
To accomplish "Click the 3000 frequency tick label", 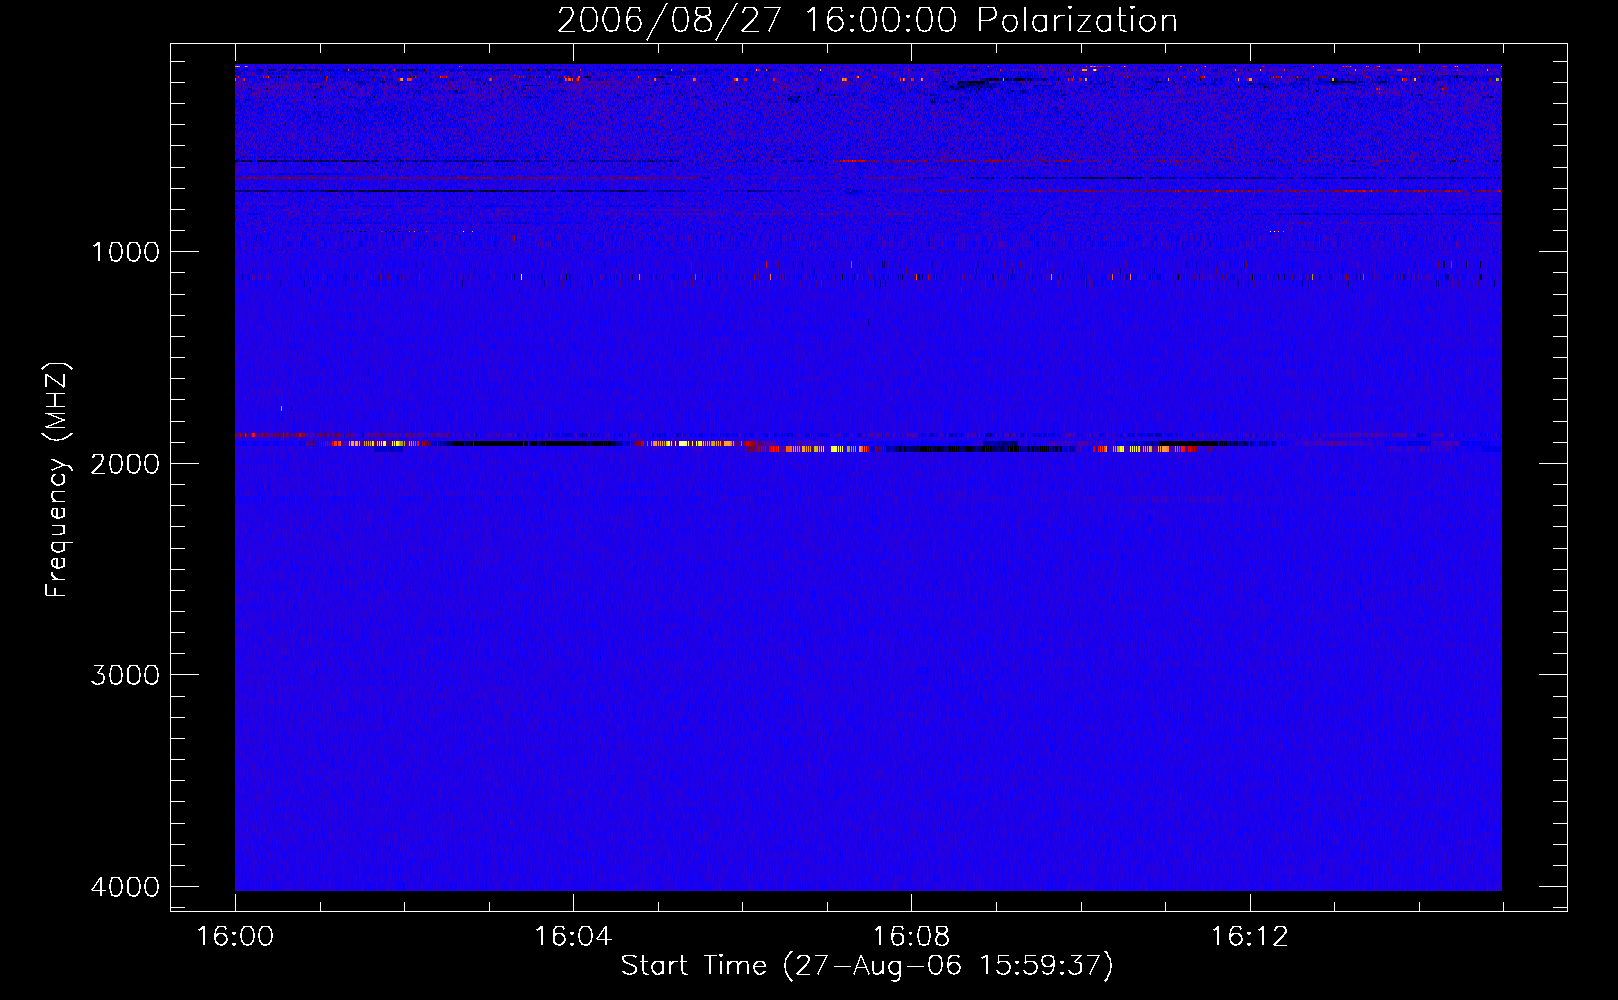I will tap(125, 675).
